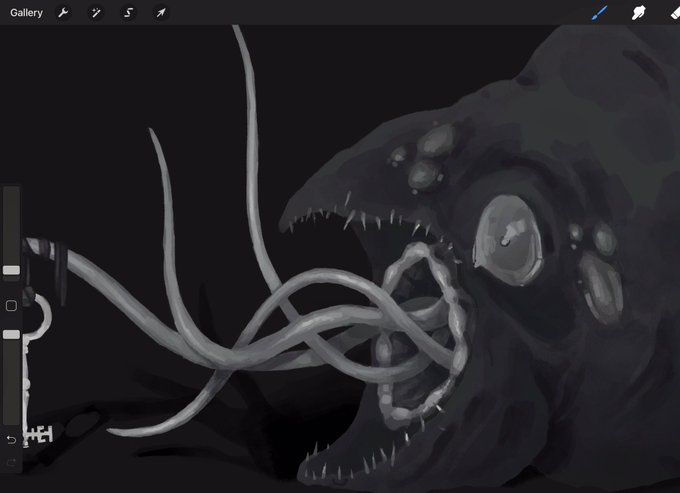Tap the square Modify button in sidebar
Viewport: 680px width, 493px height.
11,306
